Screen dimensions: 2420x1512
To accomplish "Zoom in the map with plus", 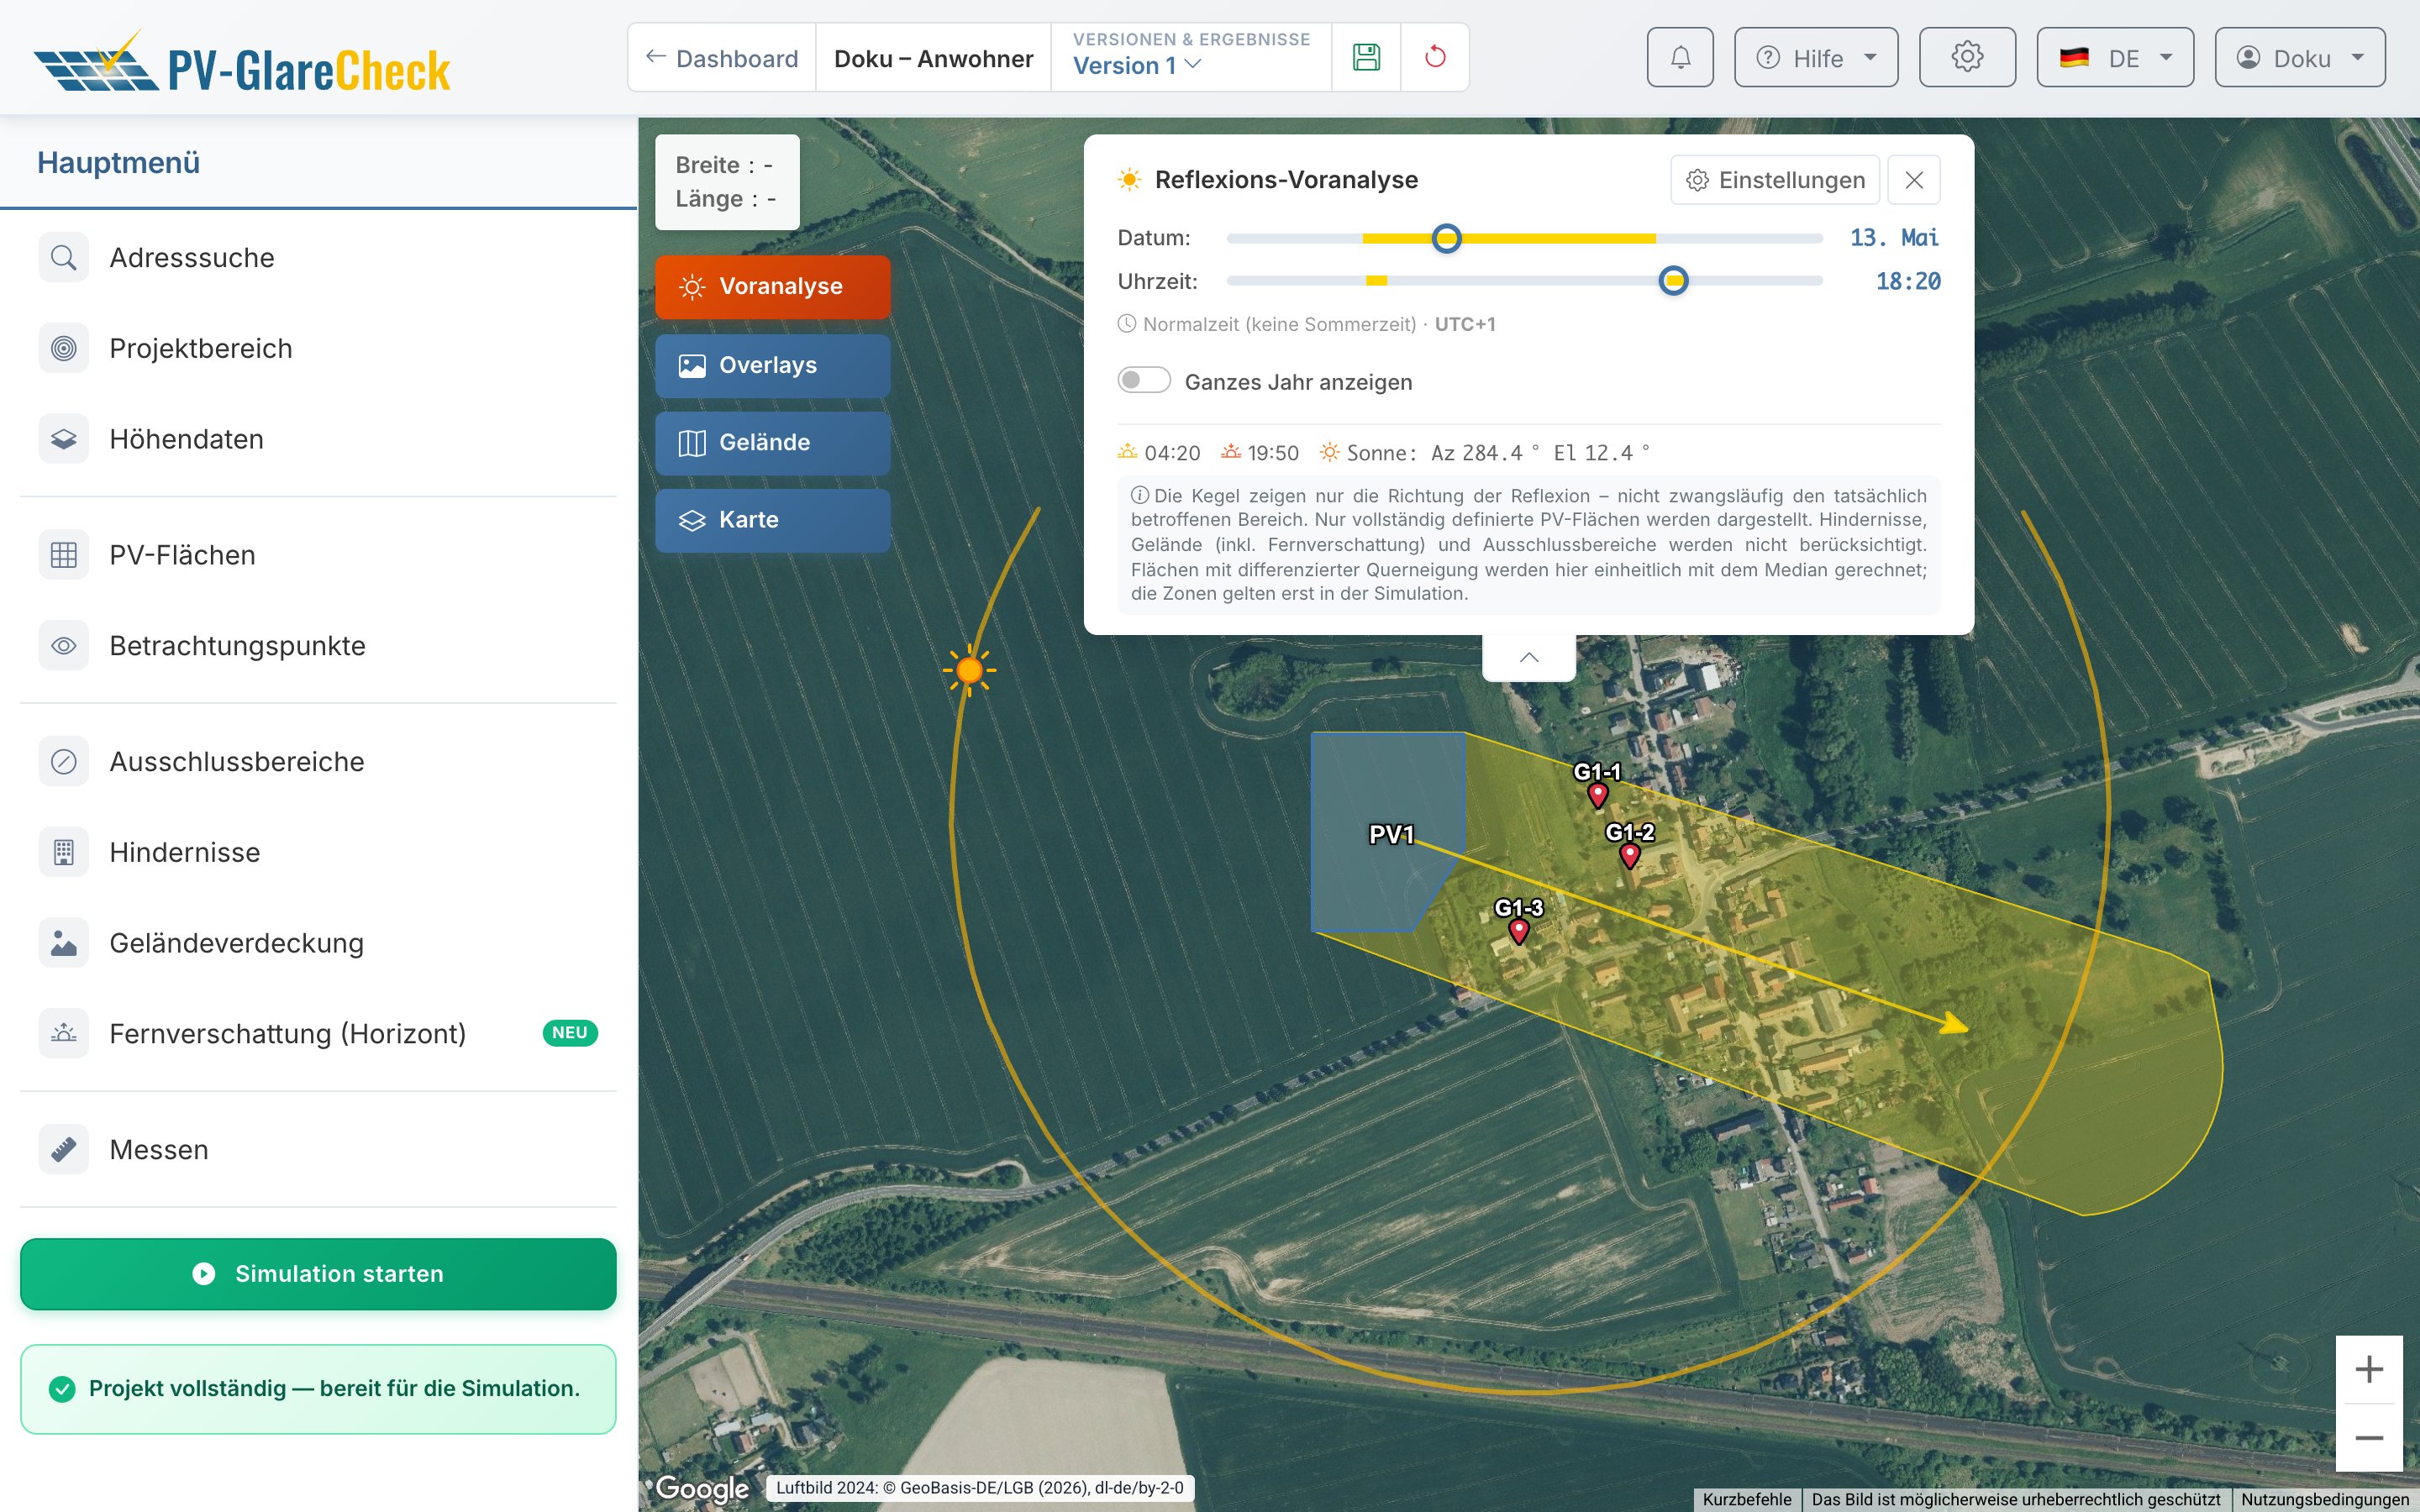I will [x=2369, y=1369].
